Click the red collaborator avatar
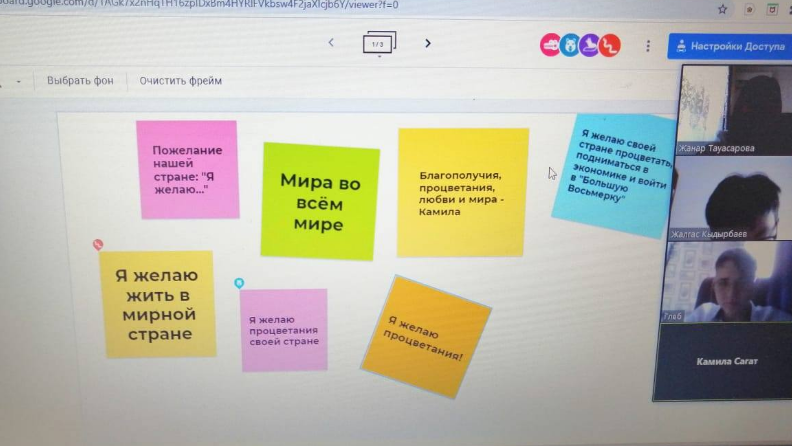Viewport: 792px width, 446px height. [x=610, y=45]
